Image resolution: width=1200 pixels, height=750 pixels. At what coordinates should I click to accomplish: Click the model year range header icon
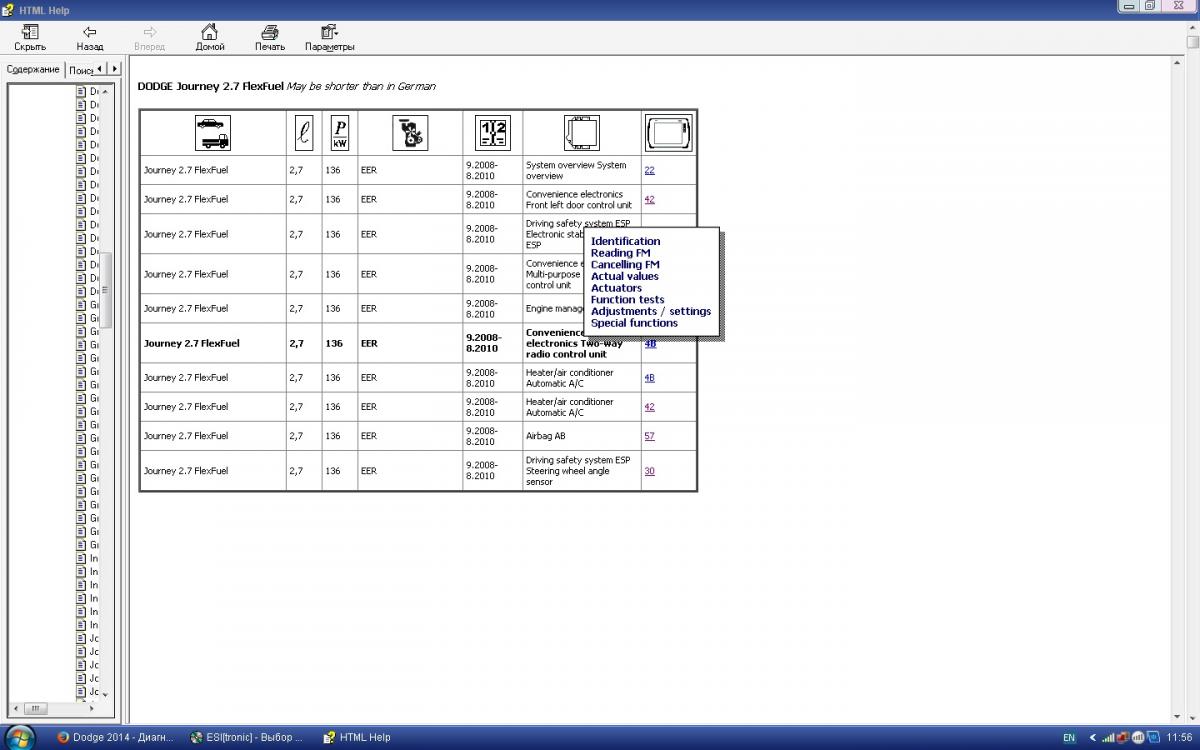click(x=493, y=132)
